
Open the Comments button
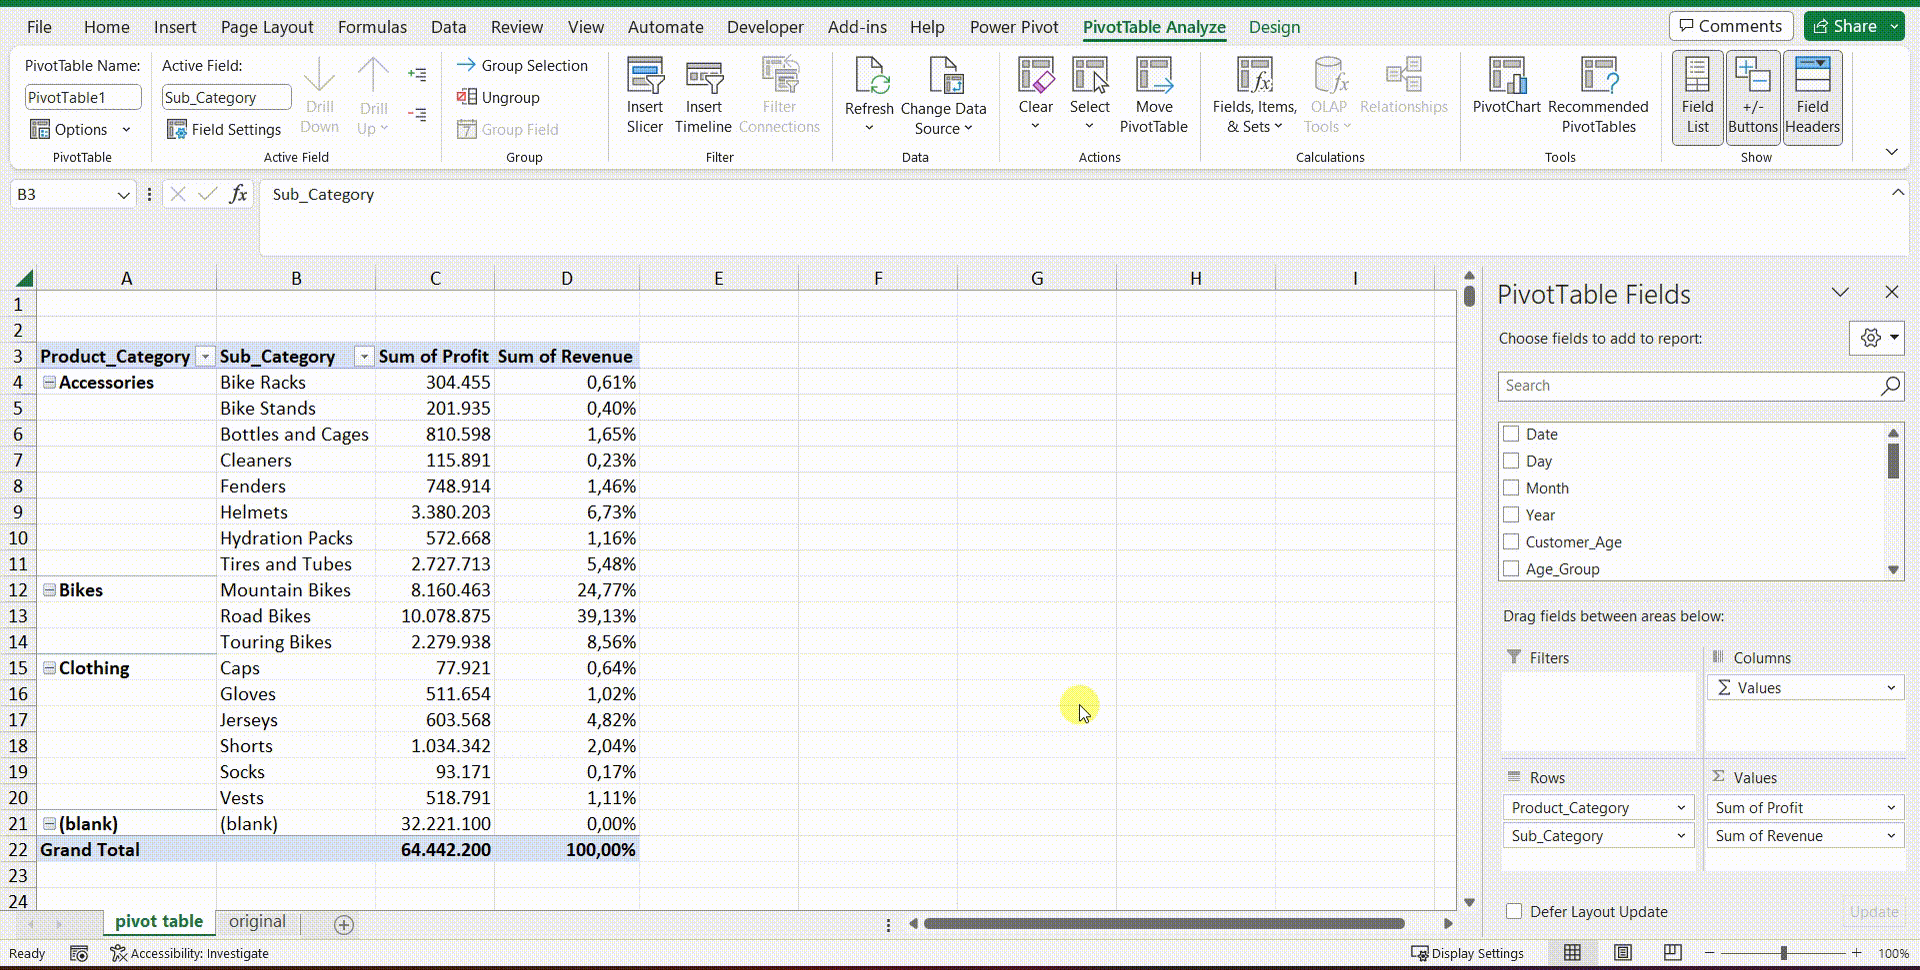[x=1730, y=26]
